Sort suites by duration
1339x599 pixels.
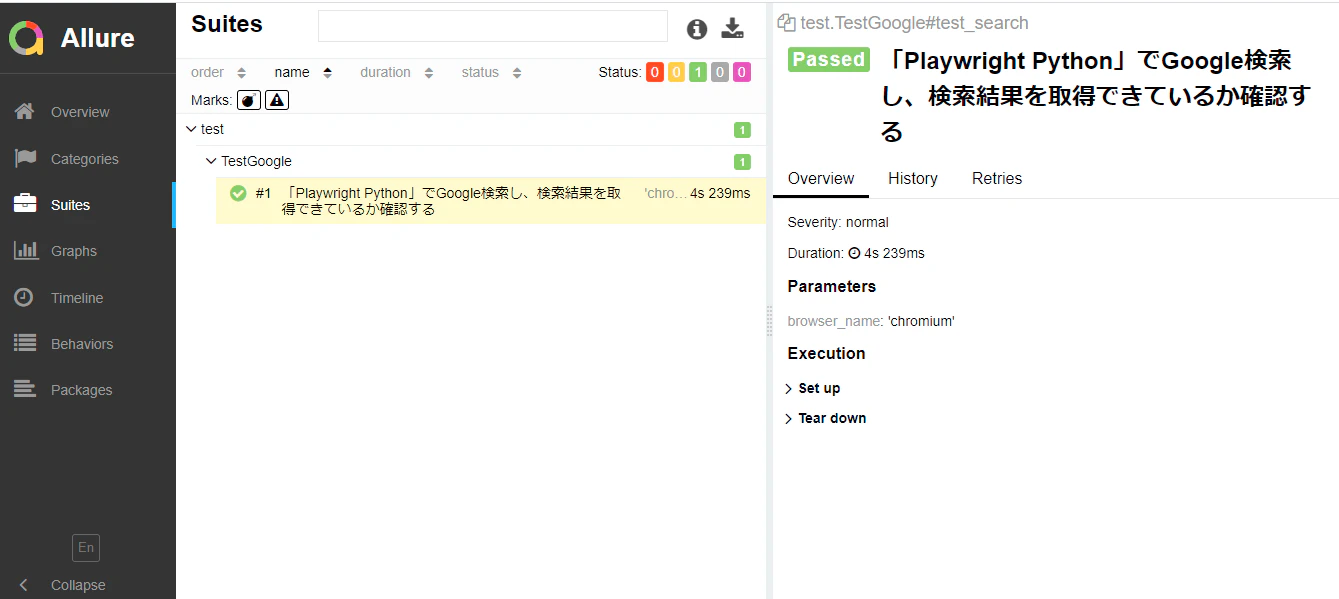click(x=396, y=72)
